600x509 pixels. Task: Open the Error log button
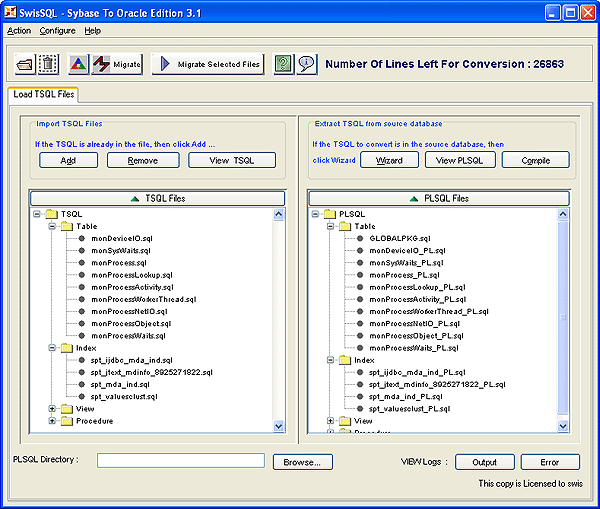(x=550, y=462)
